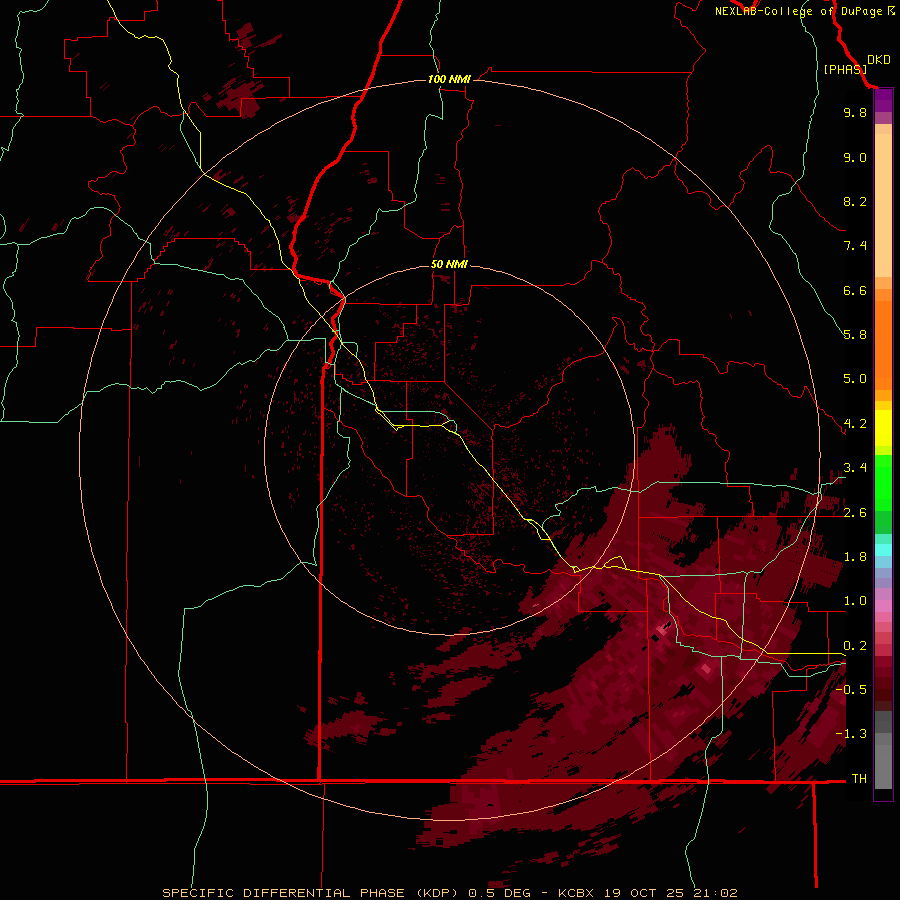Click the 9.8 scale value
This screenshot has height=900, width=900.
point(855,112)
